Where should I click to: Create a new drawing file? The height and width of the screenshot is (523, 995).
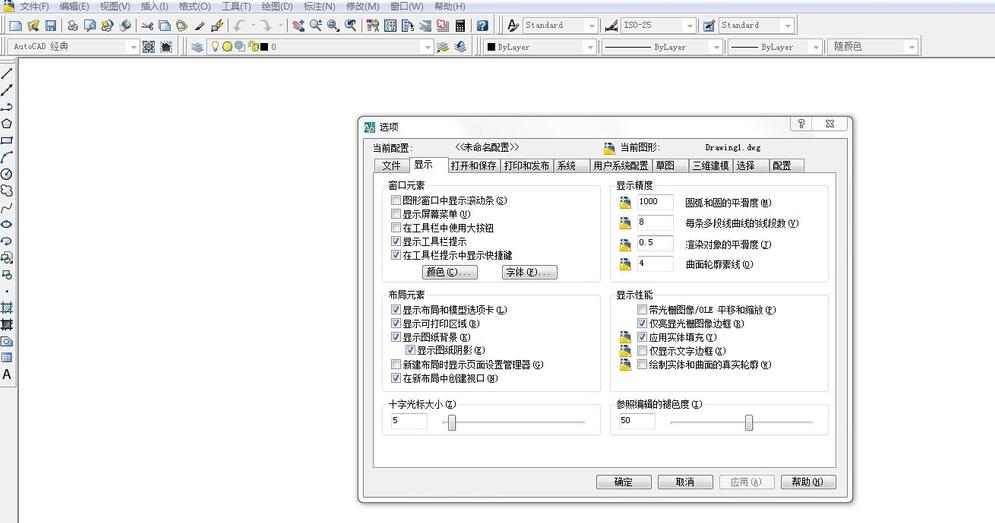pos(16,25)
